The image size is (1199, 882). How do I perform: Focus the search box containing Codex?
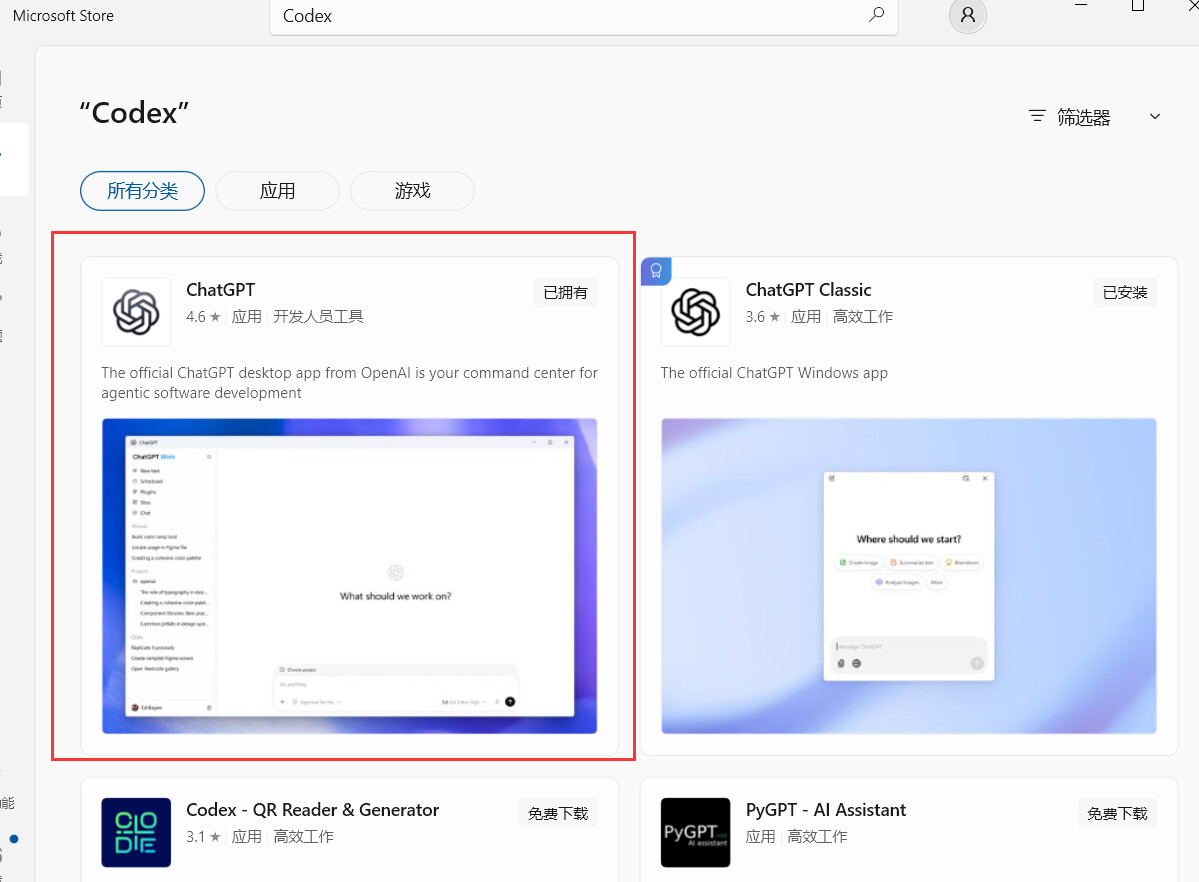click(x=583, y=16)
